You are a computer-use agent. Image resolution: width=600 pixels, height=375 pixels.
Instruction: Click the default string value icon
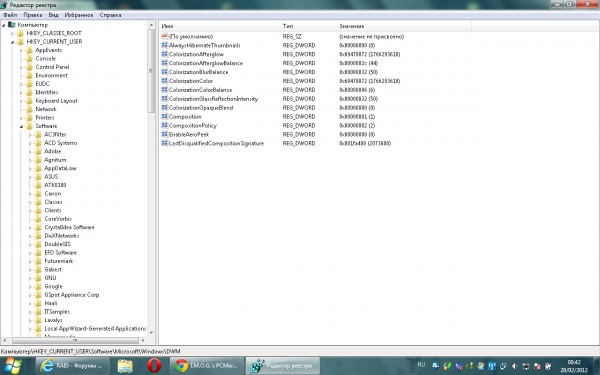click(165, 36)
